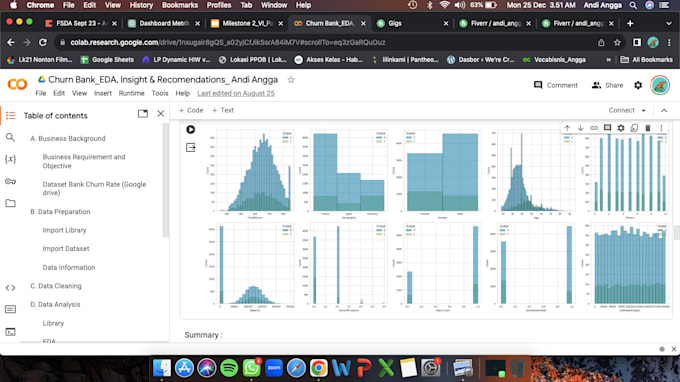Screen dimensions: 680x382
Task: Click the browser address bar
Action: click(x=330, y=42)
